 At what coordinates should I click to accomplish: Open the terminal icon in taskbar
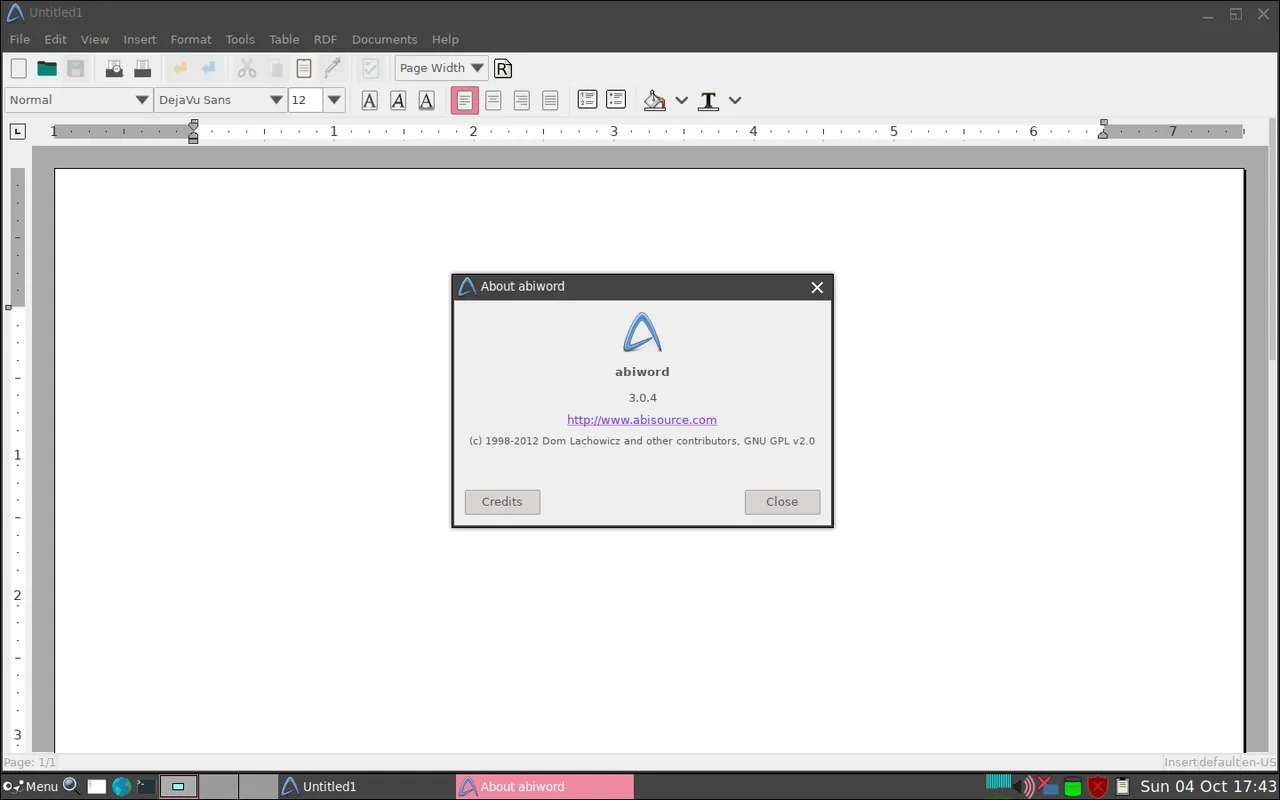(146, 787)
